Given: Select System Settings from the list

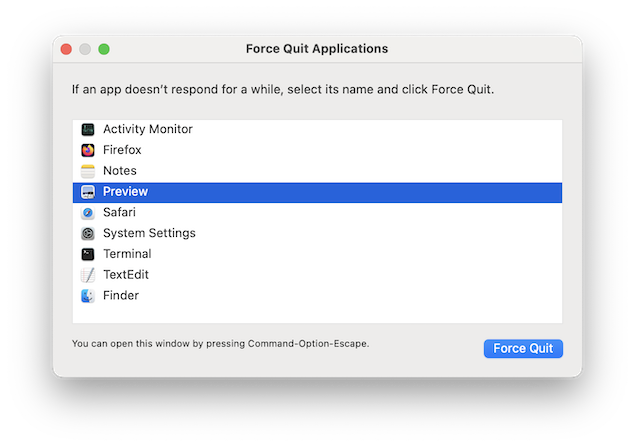Looking at the screenshot, I should tap(149, 233).
